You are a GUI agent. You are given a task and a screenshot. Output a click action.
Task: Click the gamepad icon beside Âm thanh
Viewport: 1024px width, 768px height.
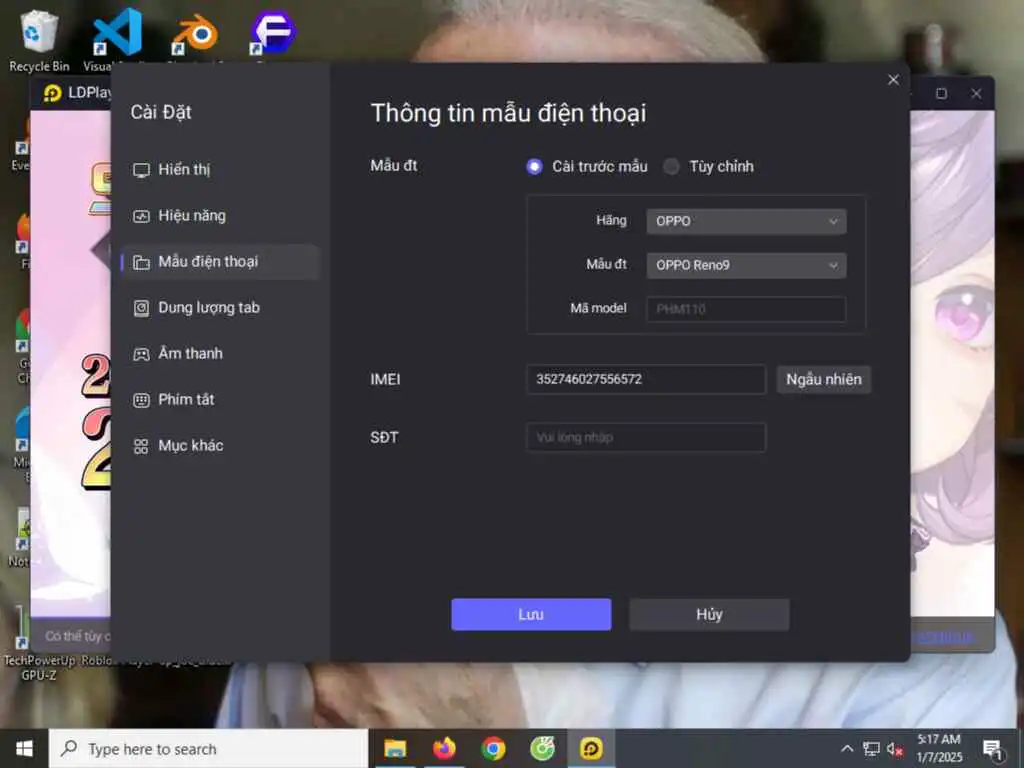tap(141, 355)
